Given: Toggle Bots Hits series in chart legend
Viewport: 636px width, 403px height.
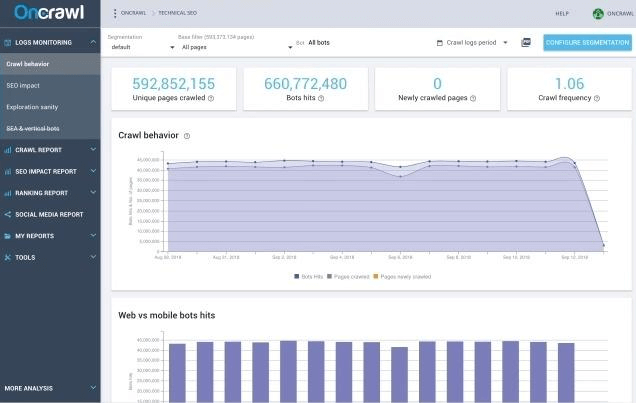Looking at the screenshot, I should point(308,277).
